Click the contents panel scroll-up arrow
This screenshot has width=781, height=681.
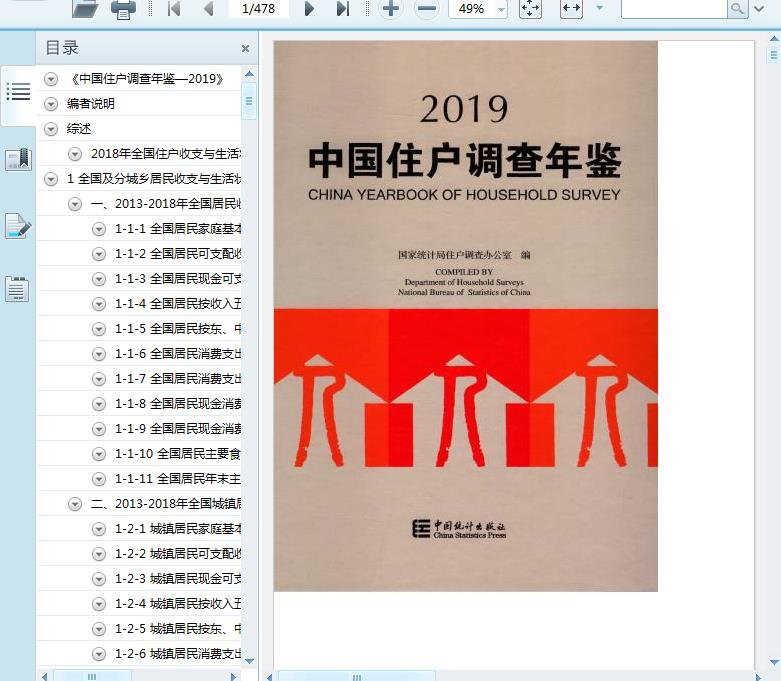pyautogui.click(x=250, y=74)
